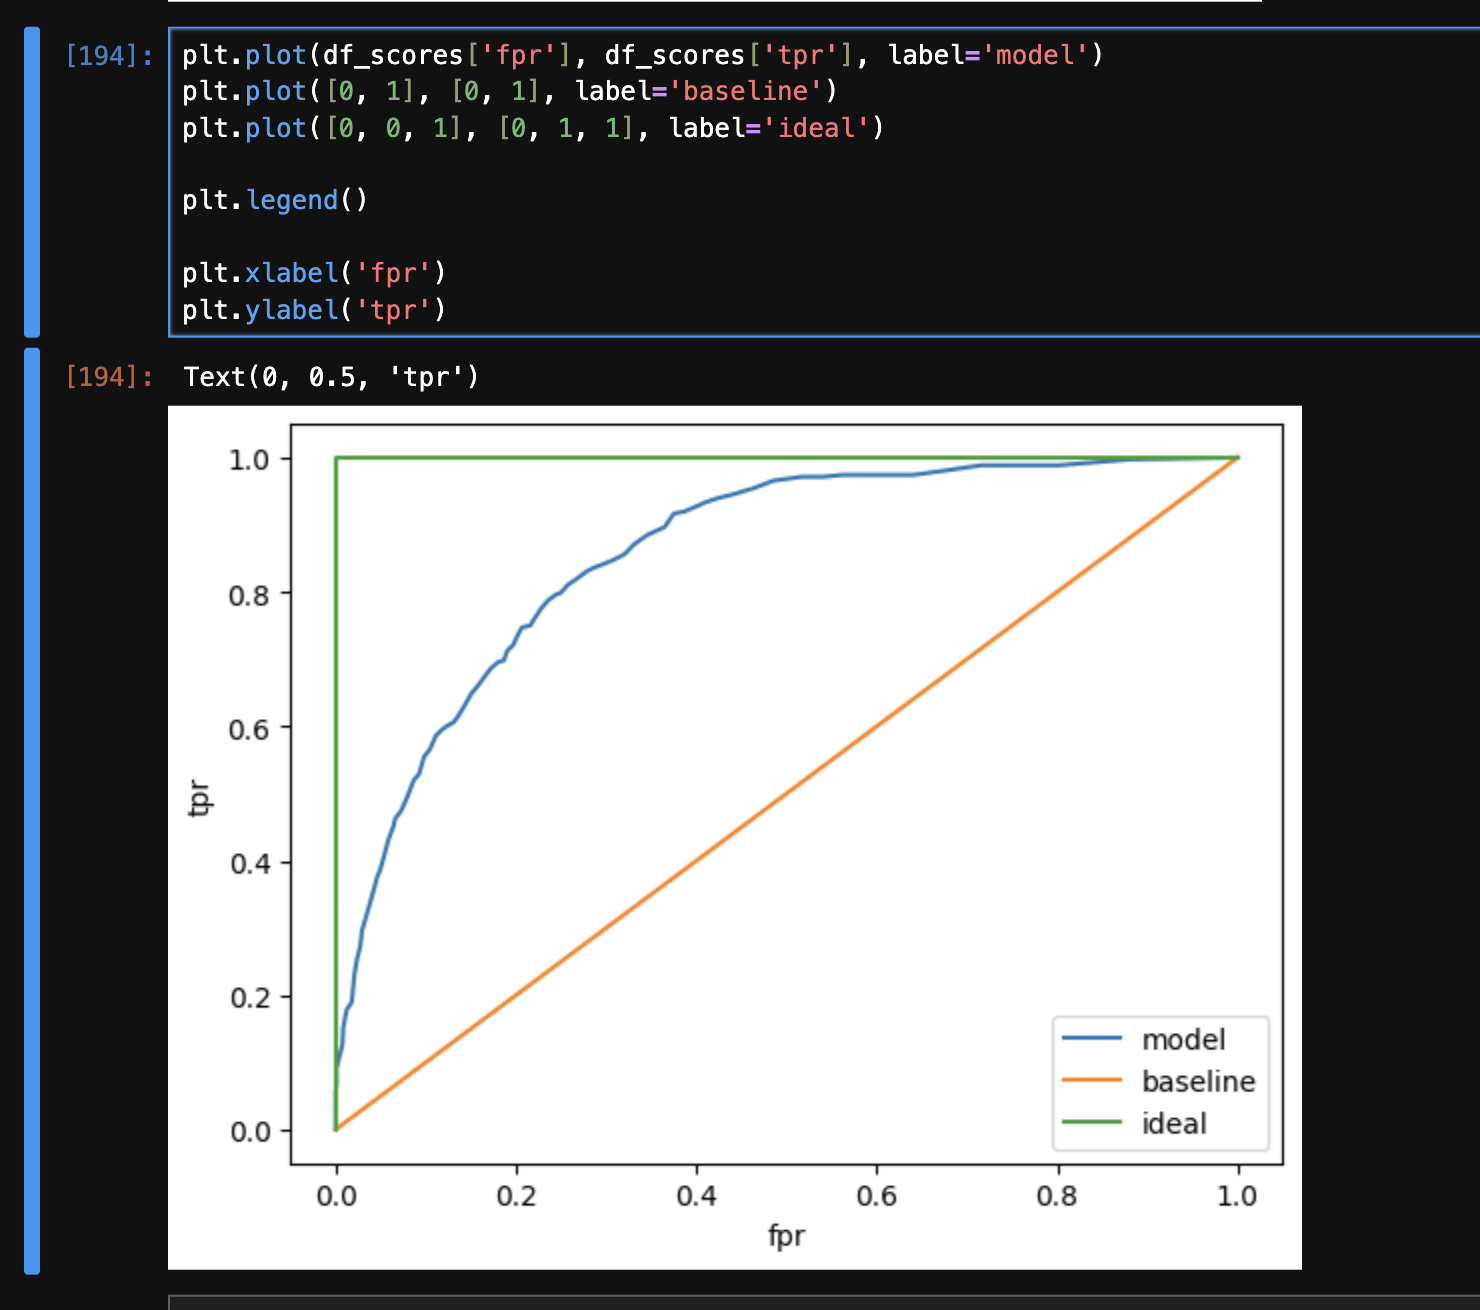The image size is (1480, 1310).
Task: Collapse the code cell using its blue left bar
Action: (32, 182)
